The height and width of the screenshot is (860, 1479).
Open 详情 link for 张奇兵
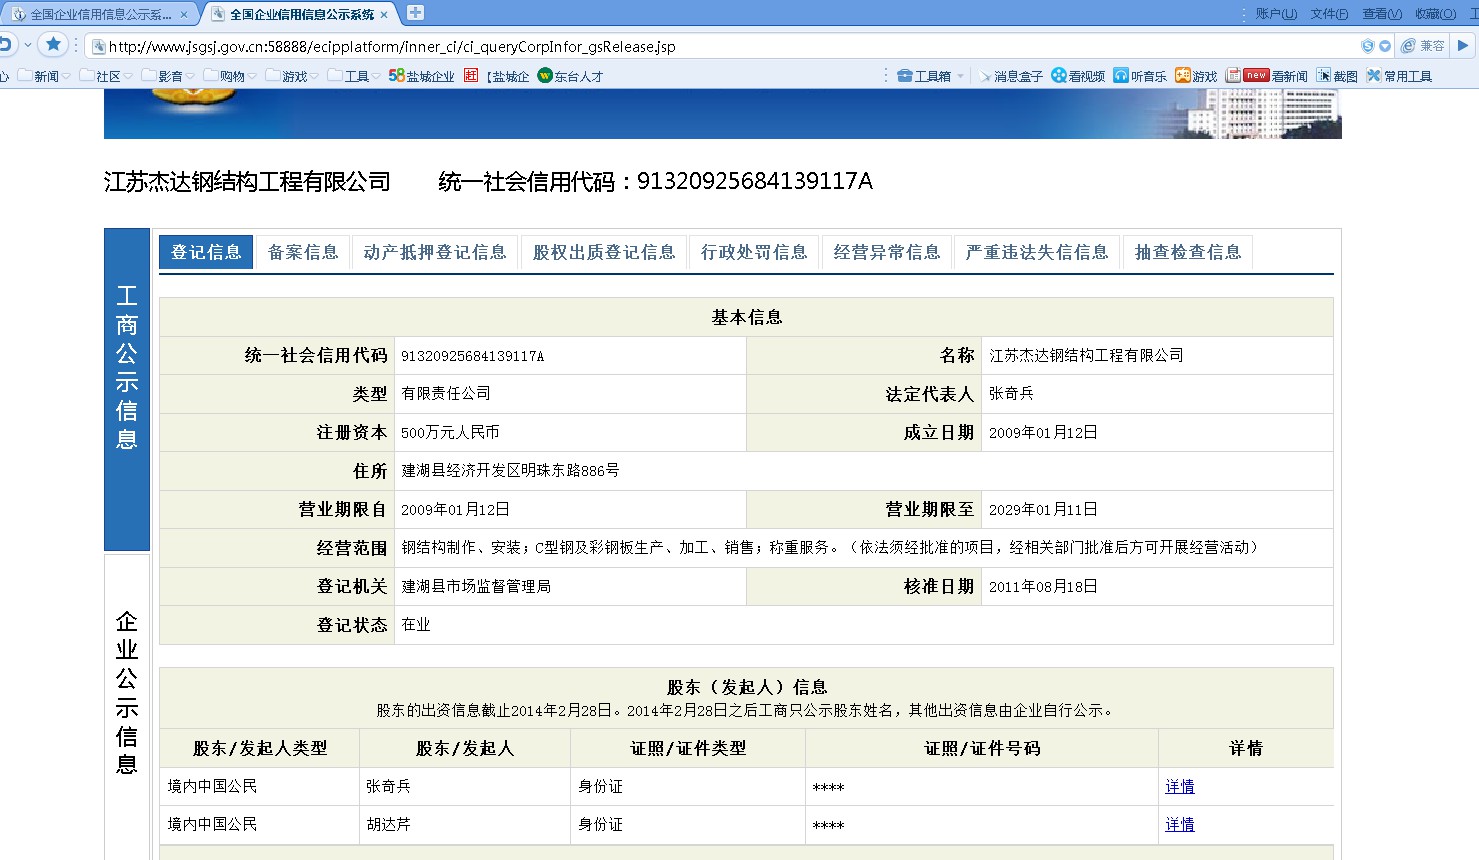[1180, 787]
